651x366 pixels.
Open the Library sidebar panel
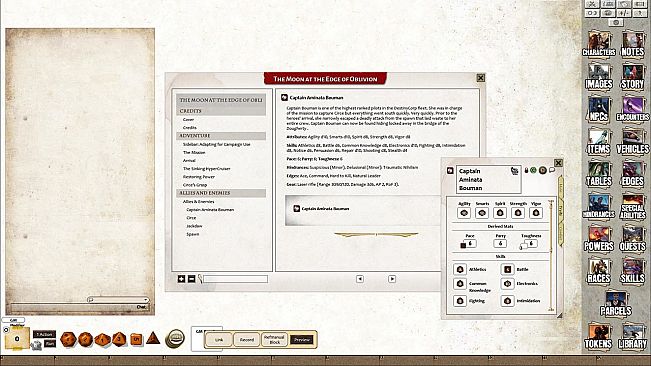[x=632, y=336]
